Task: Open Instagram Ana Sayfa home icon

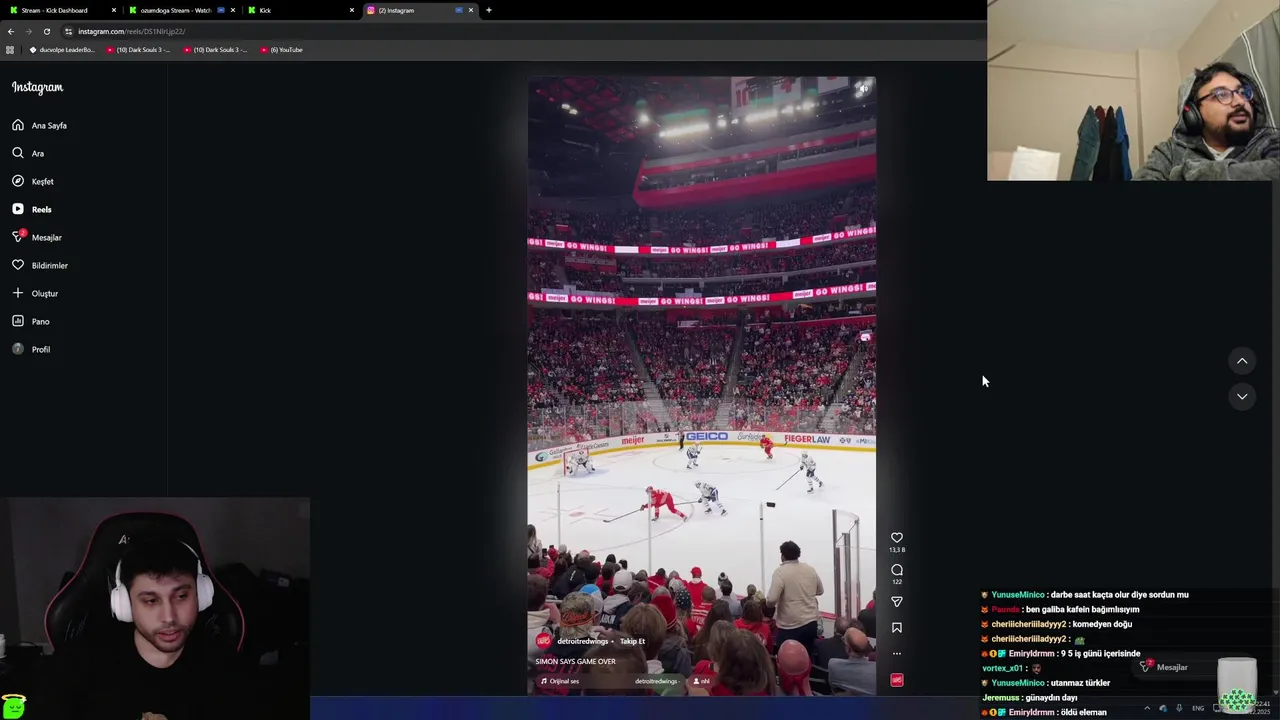Action: click(18, 125)
